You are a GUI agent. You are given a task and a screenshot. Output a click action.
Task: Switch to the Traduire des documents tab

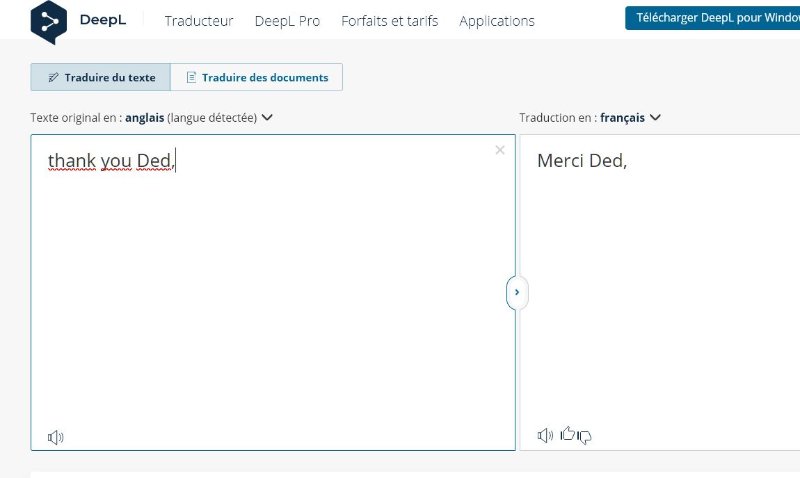click(x=257, y=77)
